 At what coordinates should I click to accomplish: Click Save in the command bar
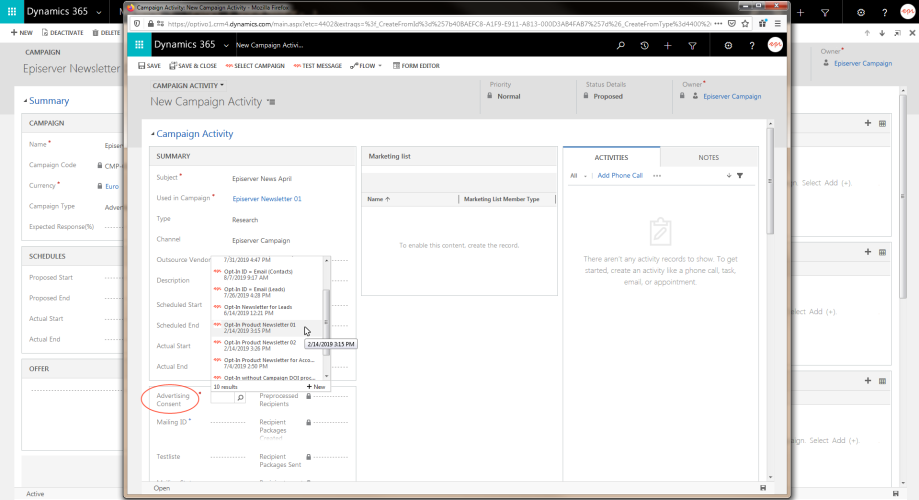(149, 66)
